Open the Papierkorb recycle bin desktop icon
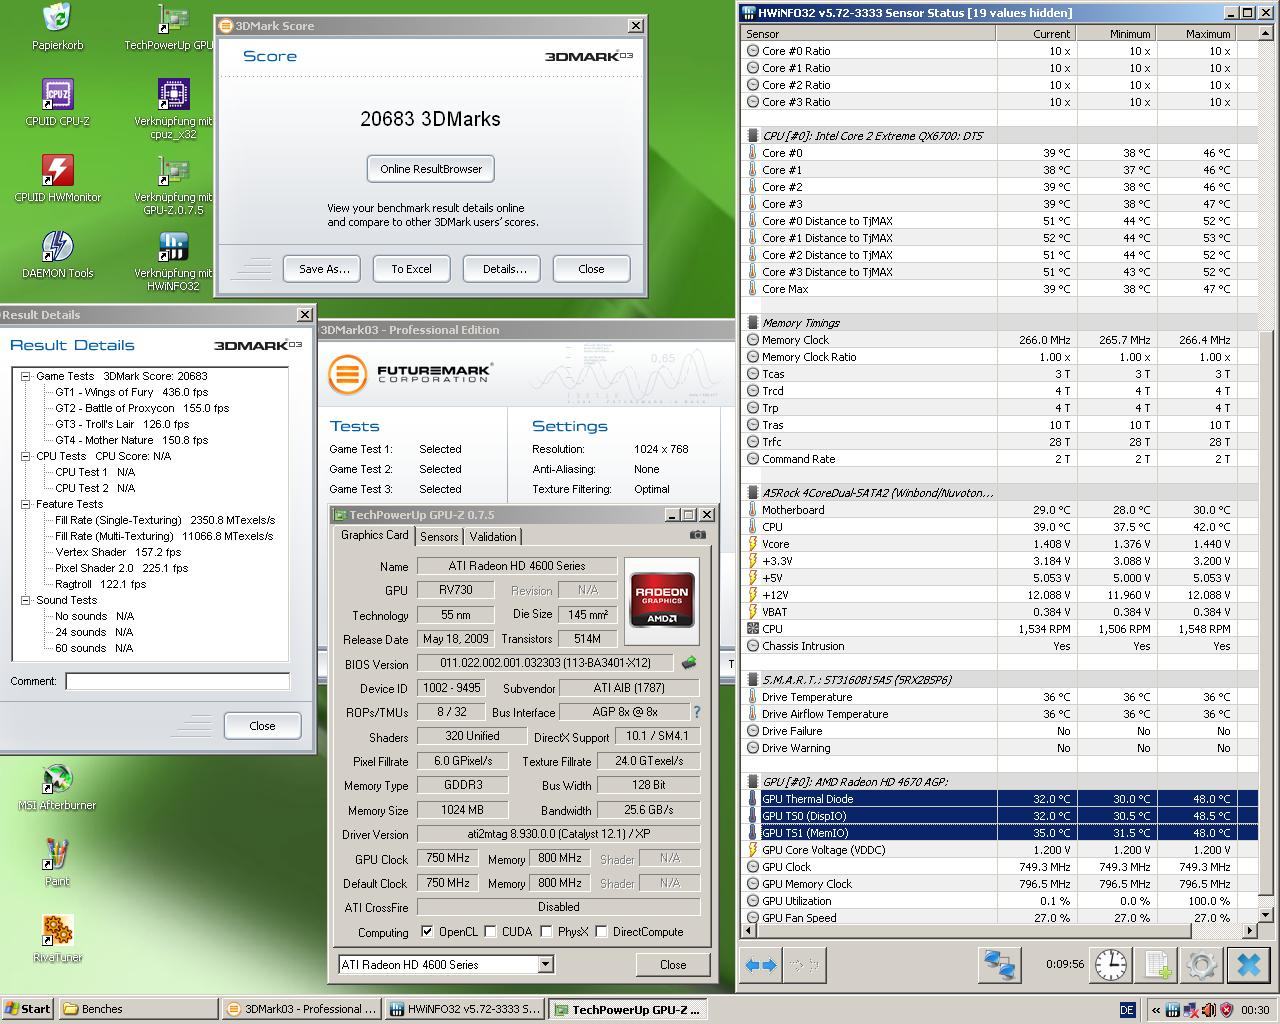This screenshot has width=1280, height=1024. pyautogui.click(x=57, y=18)
